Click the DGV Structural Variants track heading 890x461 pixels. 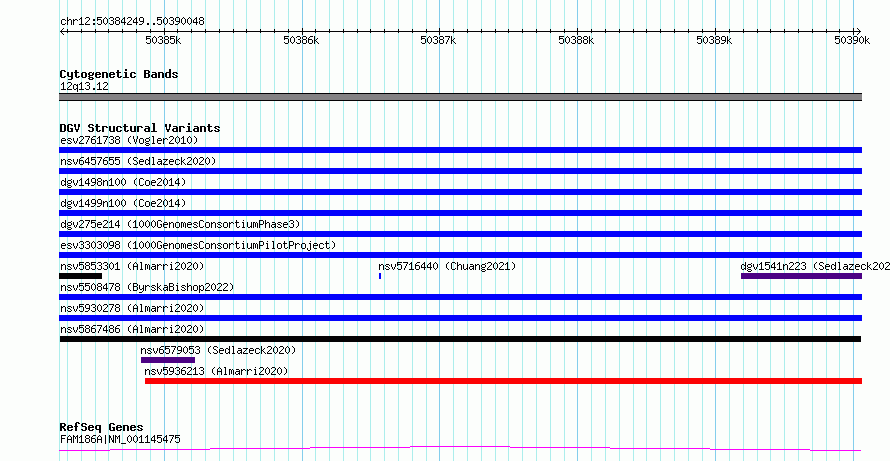coord(140,128)
